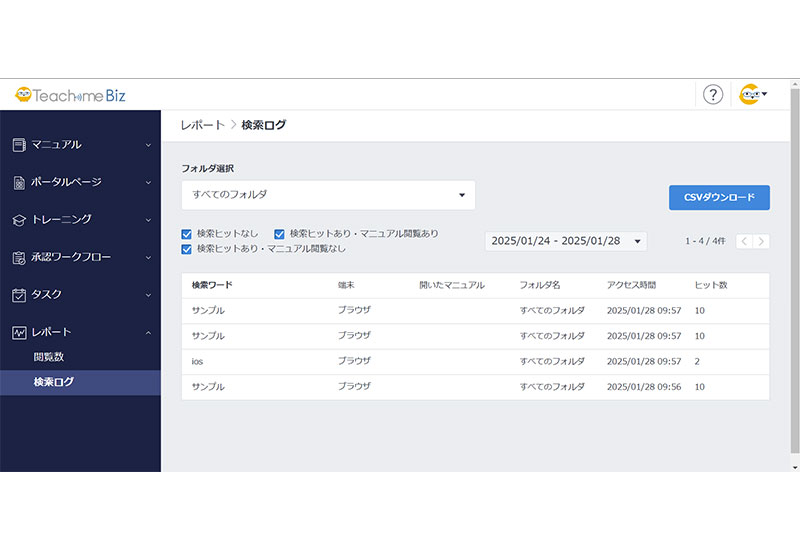800x550 pixels.
Task: Click the CSVダウンロード button
Action: [719, 197]
